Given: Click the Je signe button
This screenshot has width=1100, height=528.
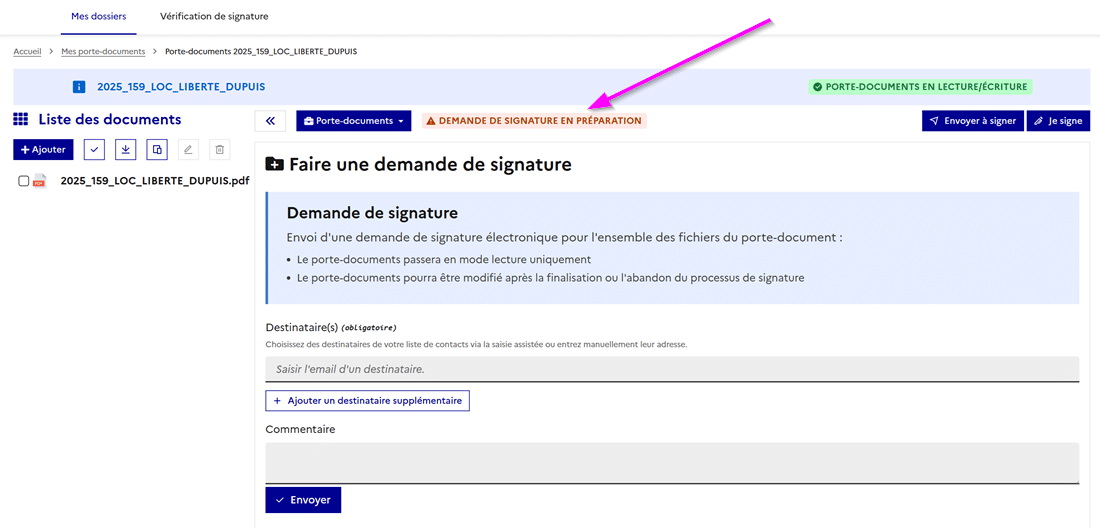Looking at the screenshot, I should (x=1058, y=121).
